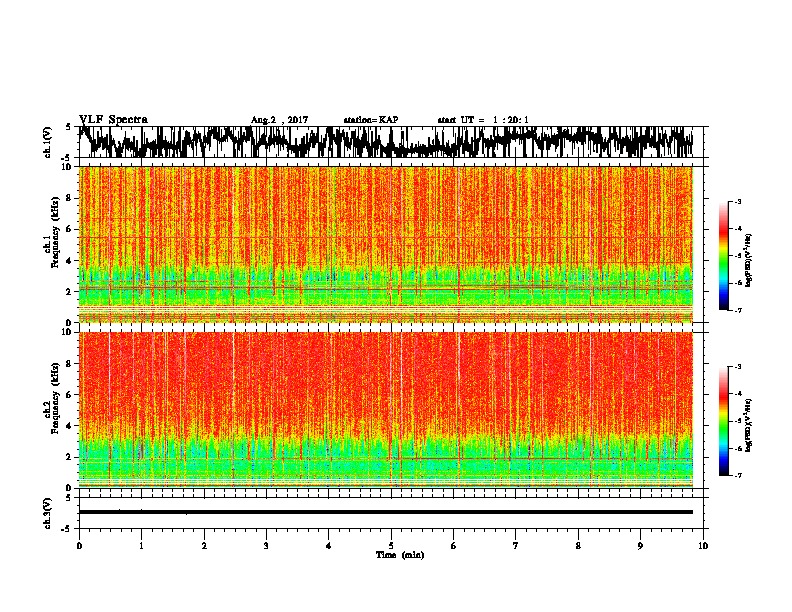The width and height of the screenshot is (792, 612).
Task: Select the date text "Aug.2 , 2017"
Action: coord(279,120)
